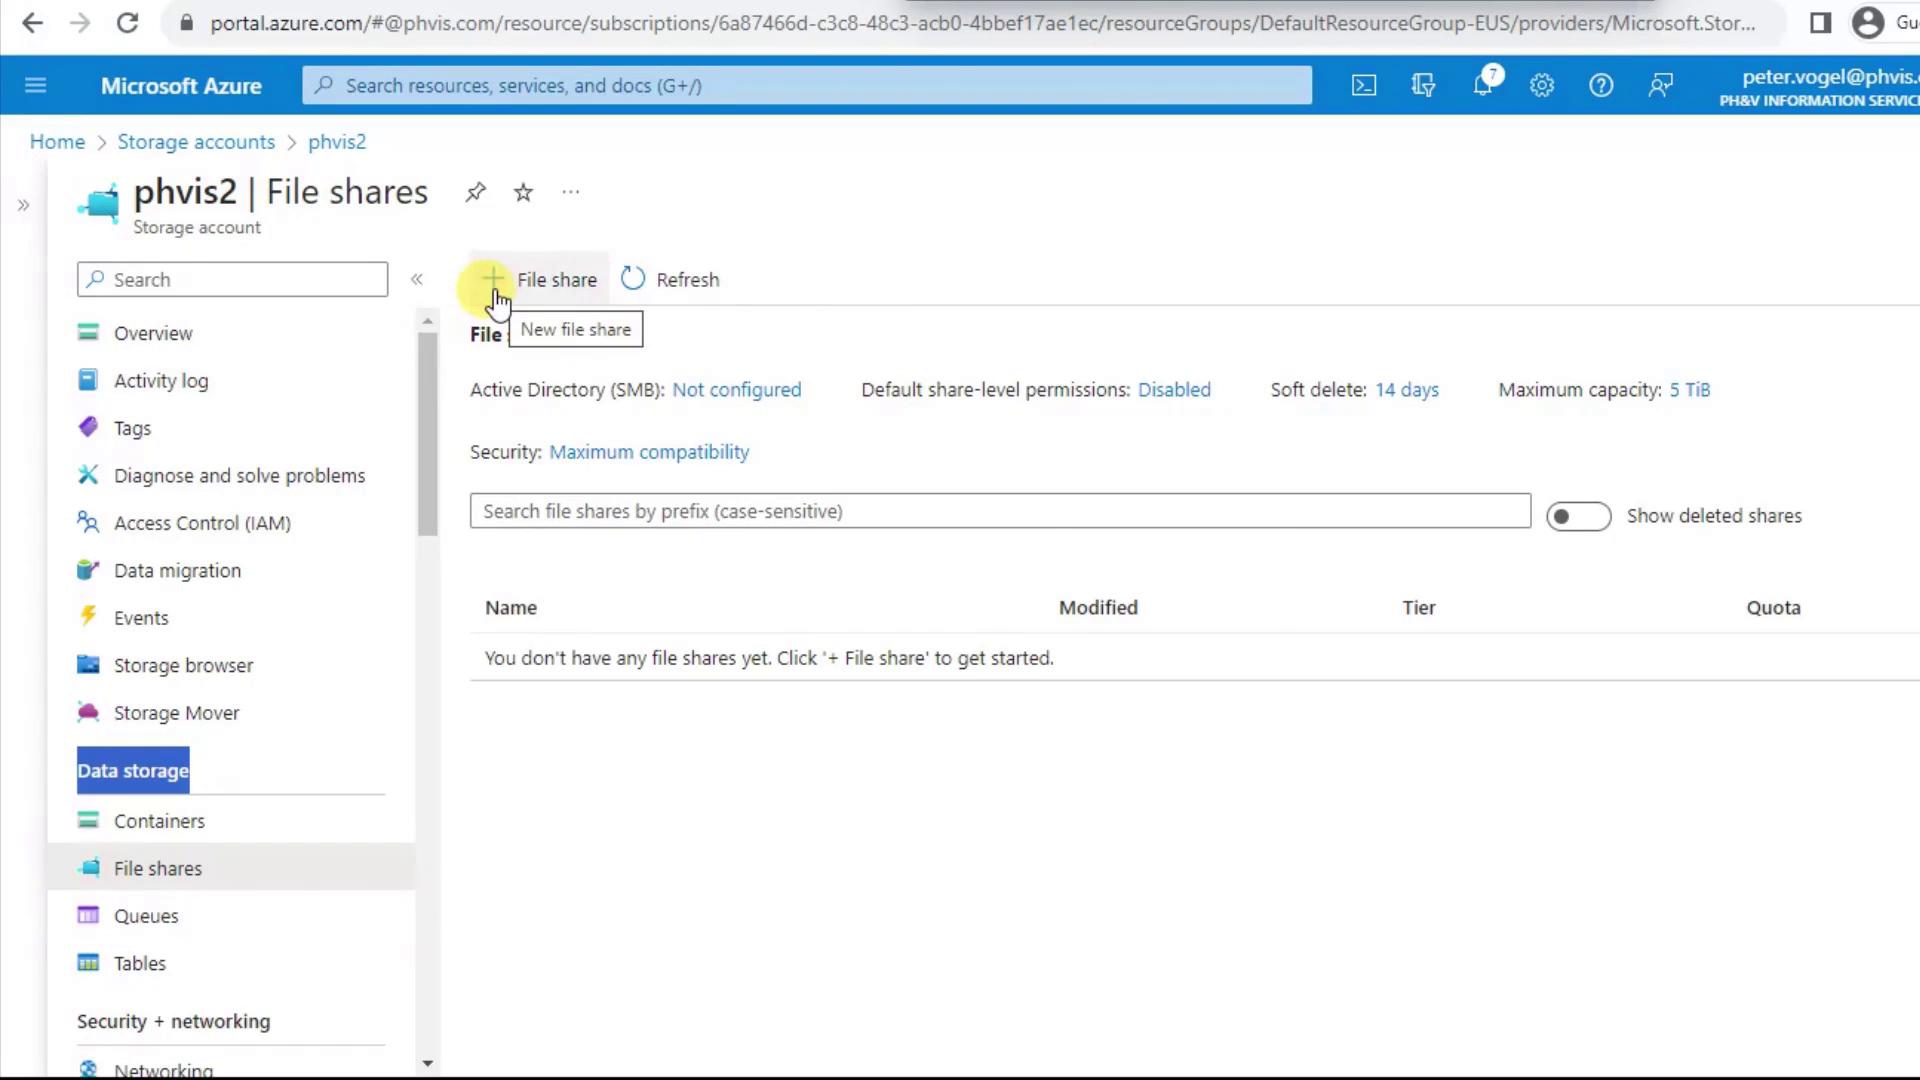Image resolution: width=1920 pixels, height=1080 pixels.
Task: Open the directories and subscriptions filter icon
Action: tap(1423, 86)
